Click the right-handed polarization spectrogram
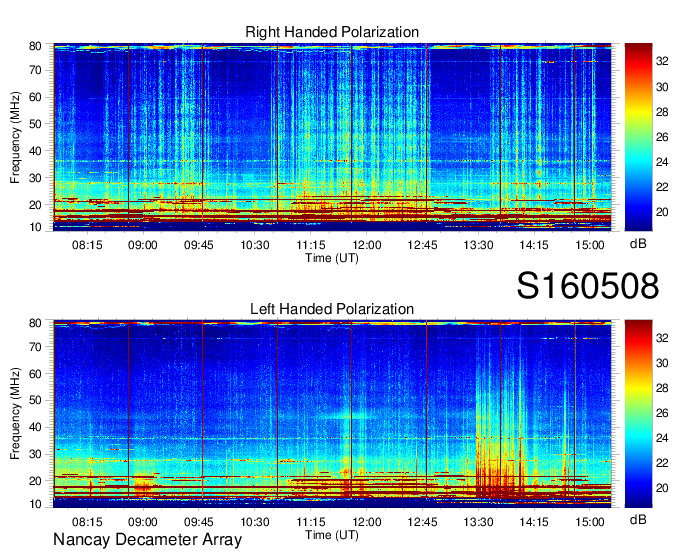Screen dimensions: 680x552 [x=332, y=137]
